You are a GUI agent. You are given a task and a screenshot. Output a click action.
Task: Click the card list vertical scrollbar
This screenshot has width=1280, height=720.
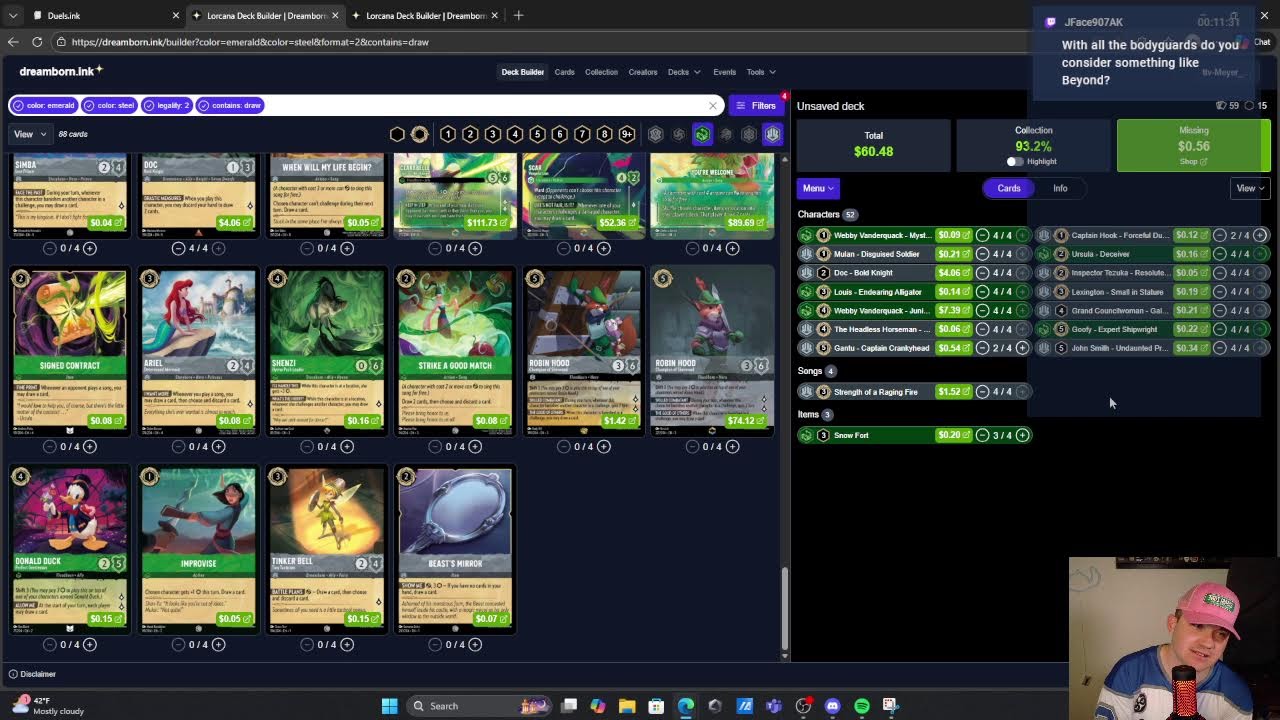785,609
